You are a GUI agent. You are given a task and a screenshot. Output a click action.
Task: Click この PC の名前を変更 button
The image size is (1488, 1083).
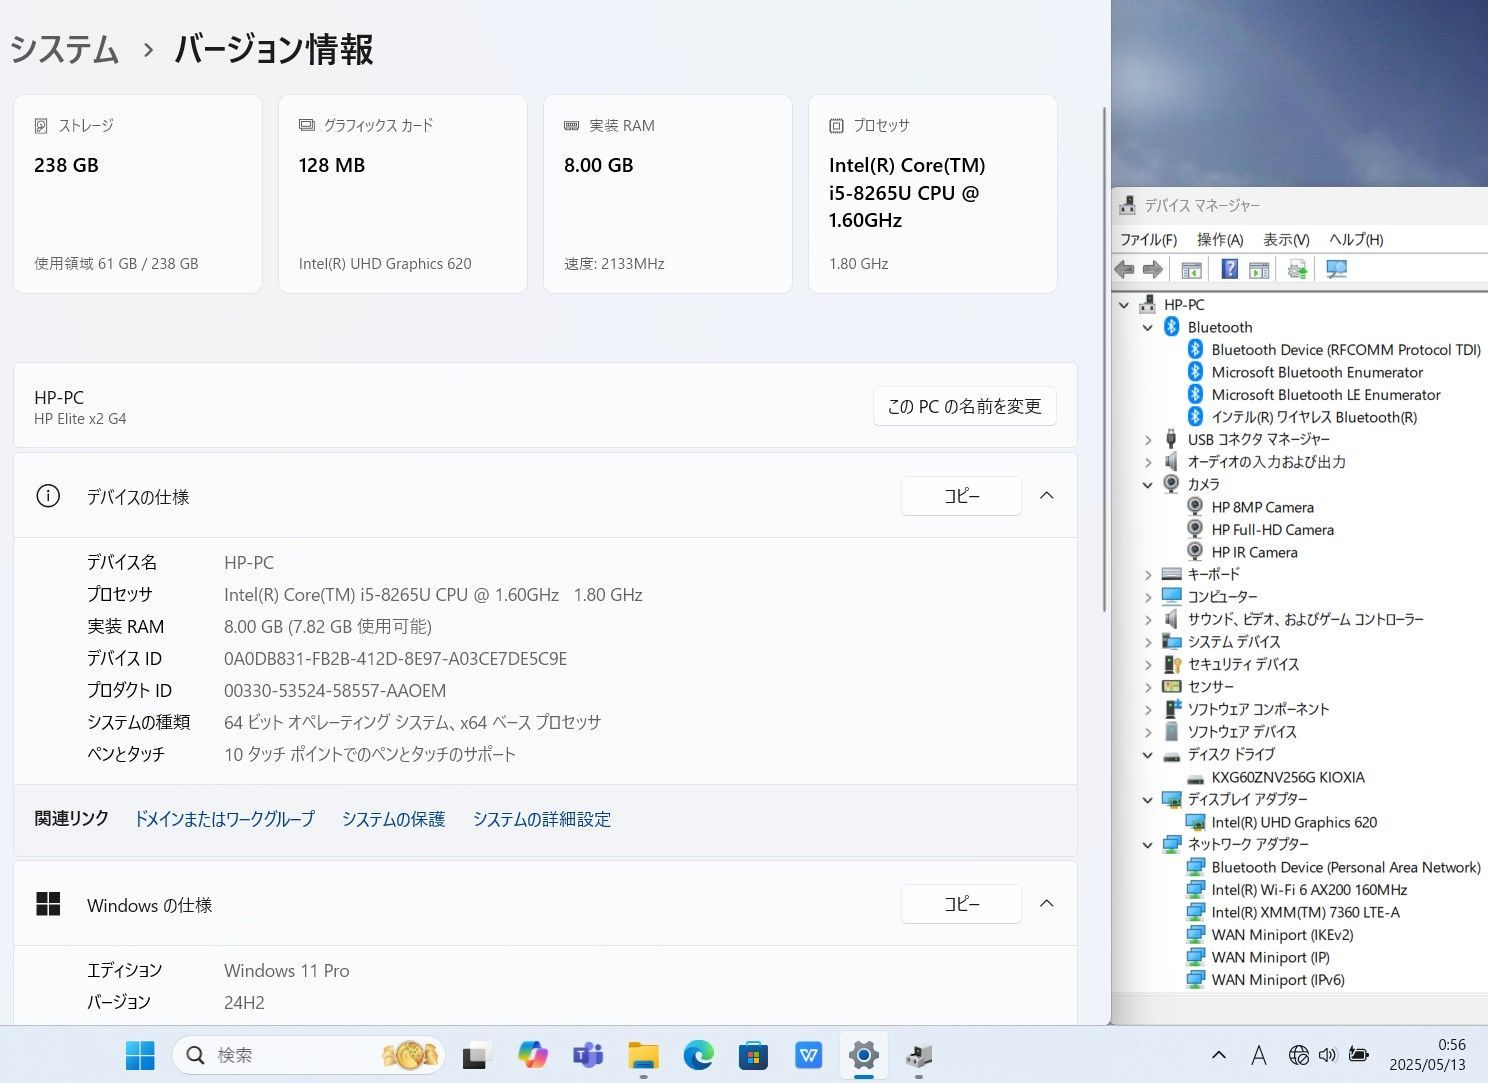pyautogui.click(x=965, y=406)
